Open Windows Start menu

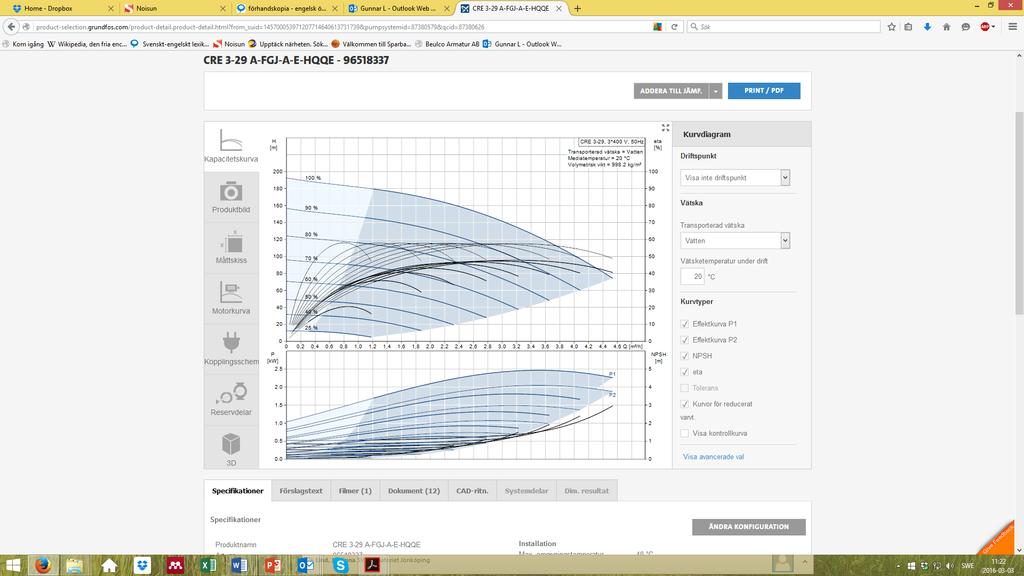[x=12, y=565]
